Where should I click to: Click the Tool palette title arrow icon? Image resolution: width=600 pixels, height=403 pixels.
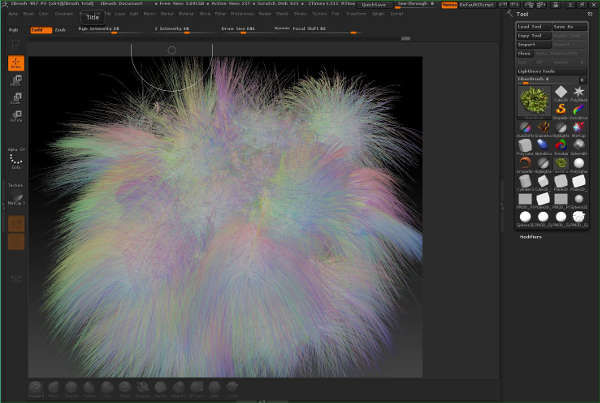point(510,14)
